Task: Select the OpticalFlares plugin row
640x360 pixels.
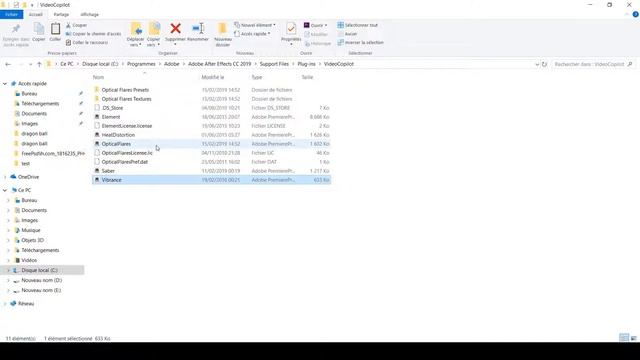Action: point(211,144)
